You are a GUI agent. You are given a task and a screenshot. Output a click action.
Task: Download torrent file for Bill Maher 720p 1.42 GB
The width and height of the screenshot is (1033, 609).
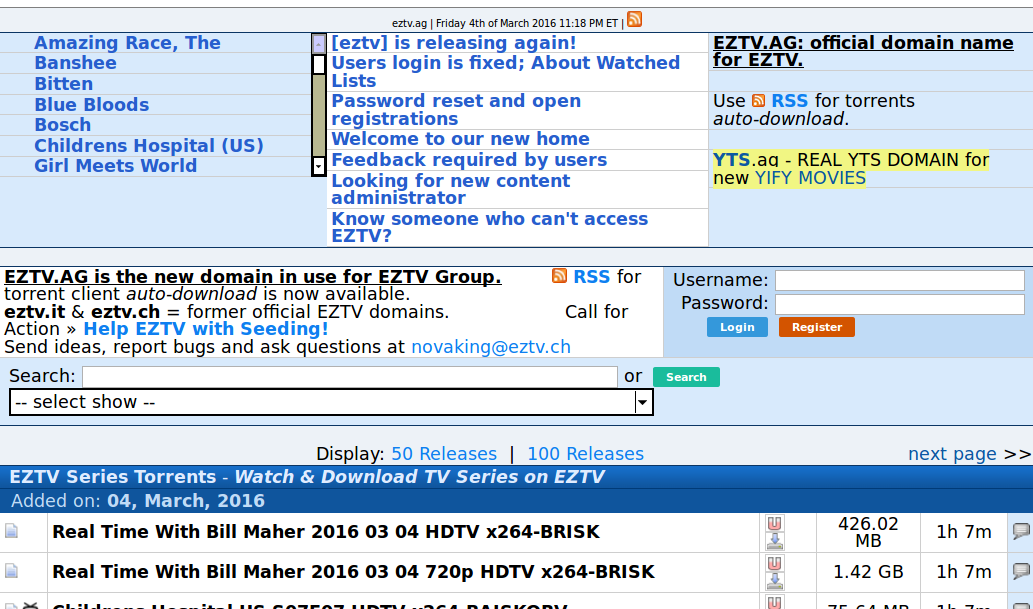[x=775, y=581]
